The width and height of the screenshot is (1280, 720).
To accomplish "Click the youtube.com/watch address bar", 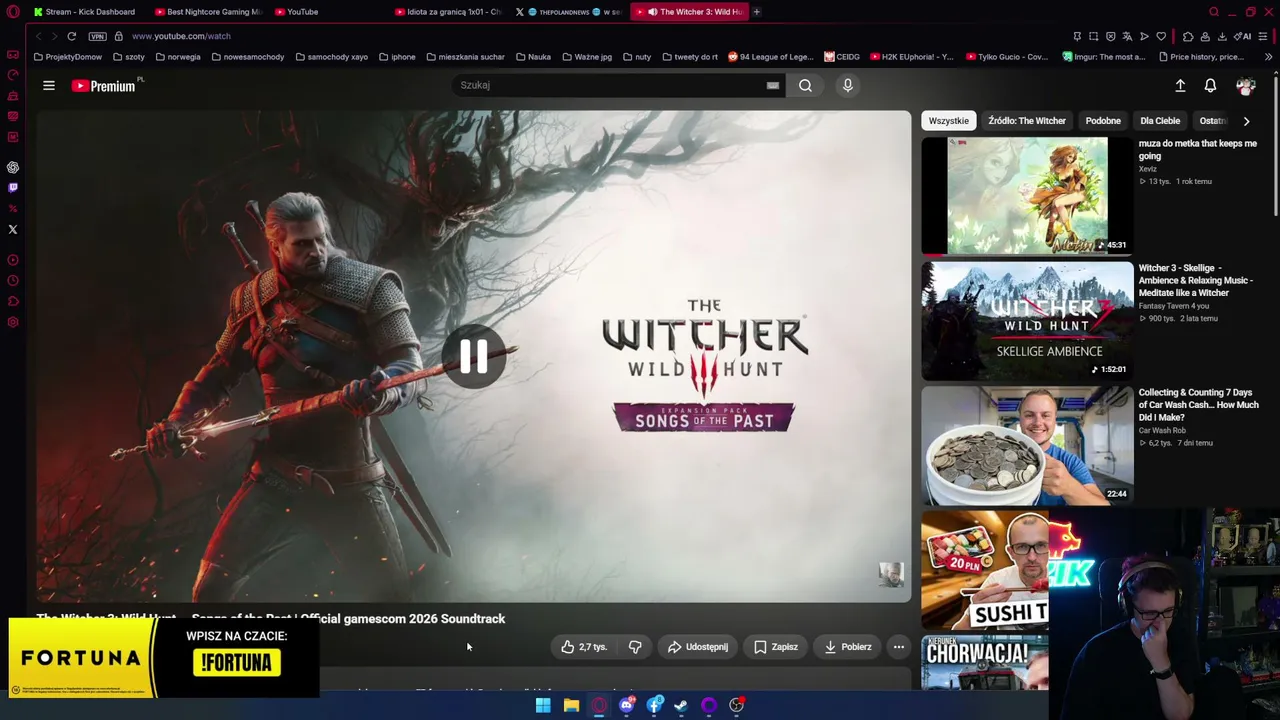I will coord(180,37).
